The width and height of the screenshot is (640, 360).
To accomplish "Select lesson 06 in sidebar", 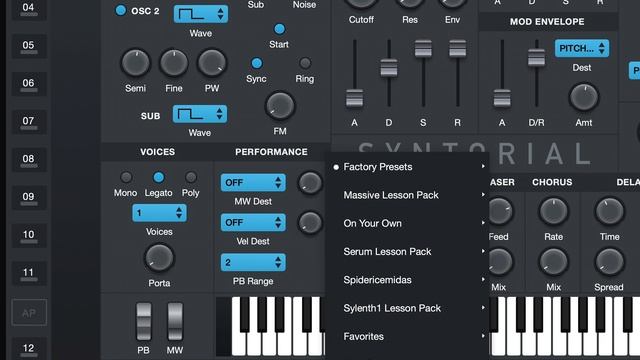I will pos(29,84).
